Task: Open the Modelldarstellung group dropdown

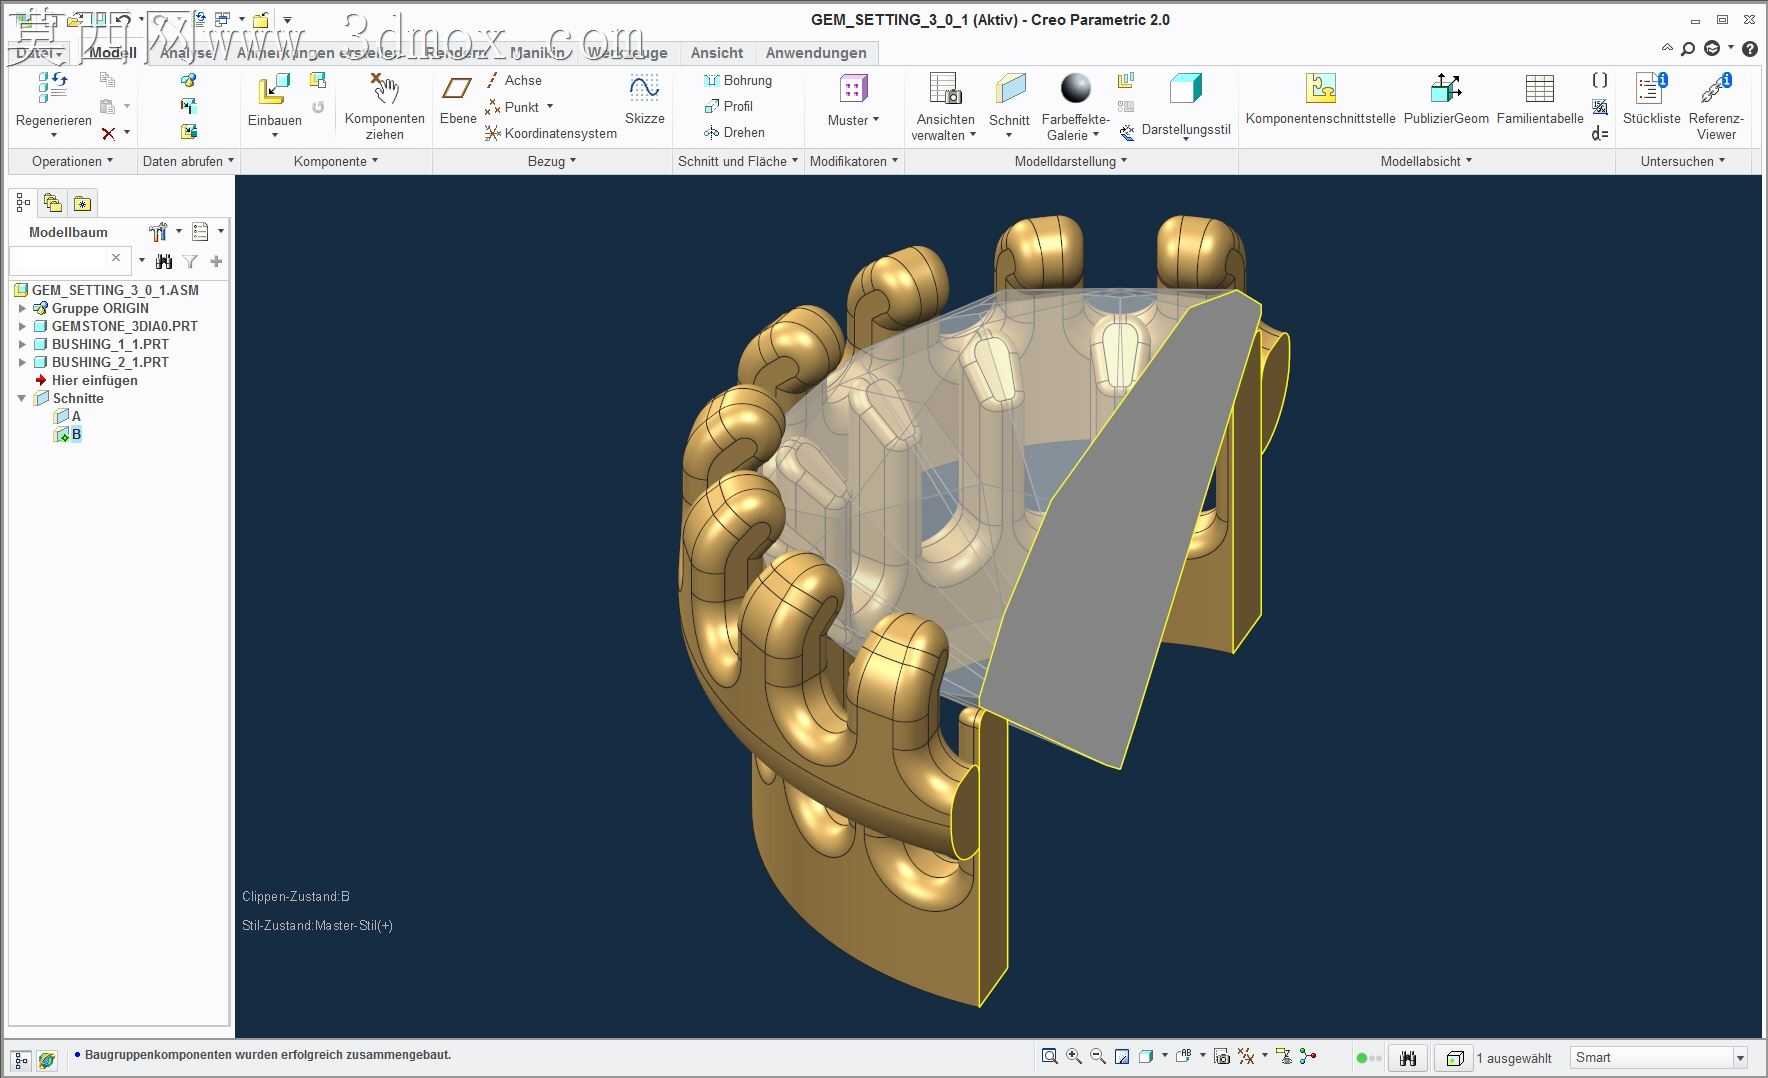Action: pos(1071,161)
